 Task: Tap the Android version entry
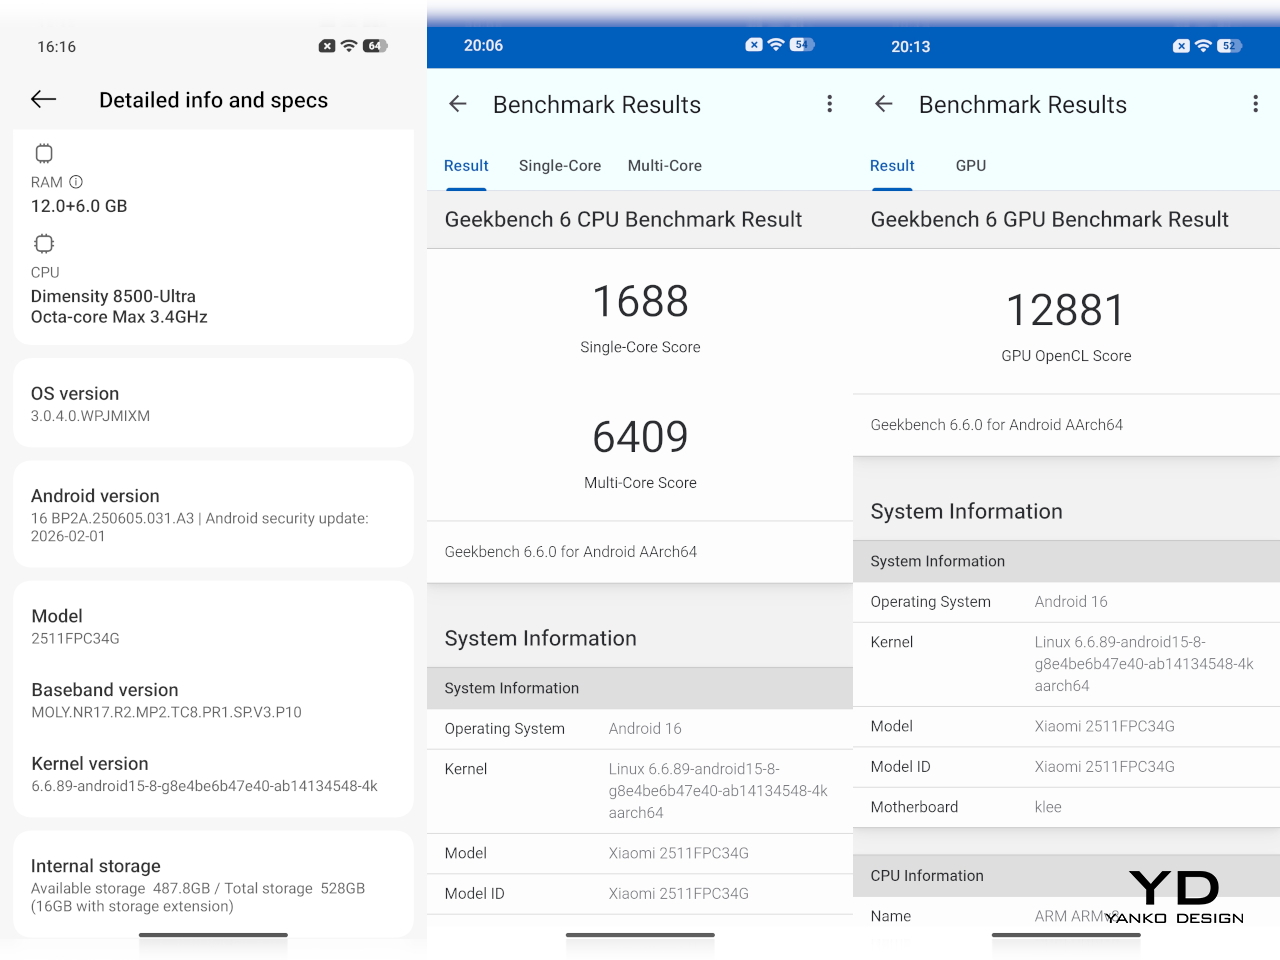coord(213,514)
